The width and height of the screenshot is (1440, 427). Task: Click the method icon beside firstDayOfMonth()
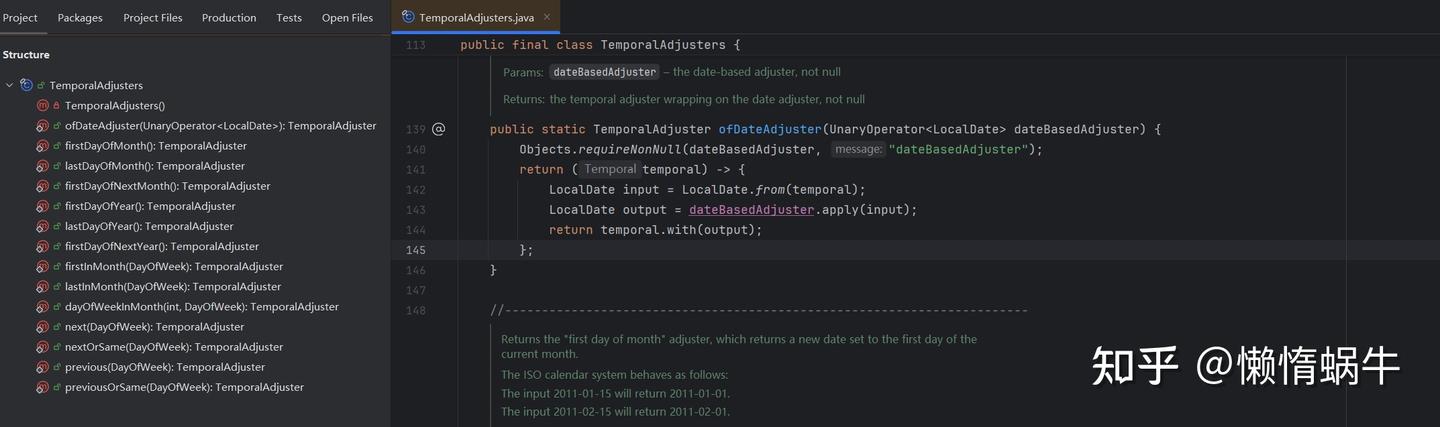42,146
